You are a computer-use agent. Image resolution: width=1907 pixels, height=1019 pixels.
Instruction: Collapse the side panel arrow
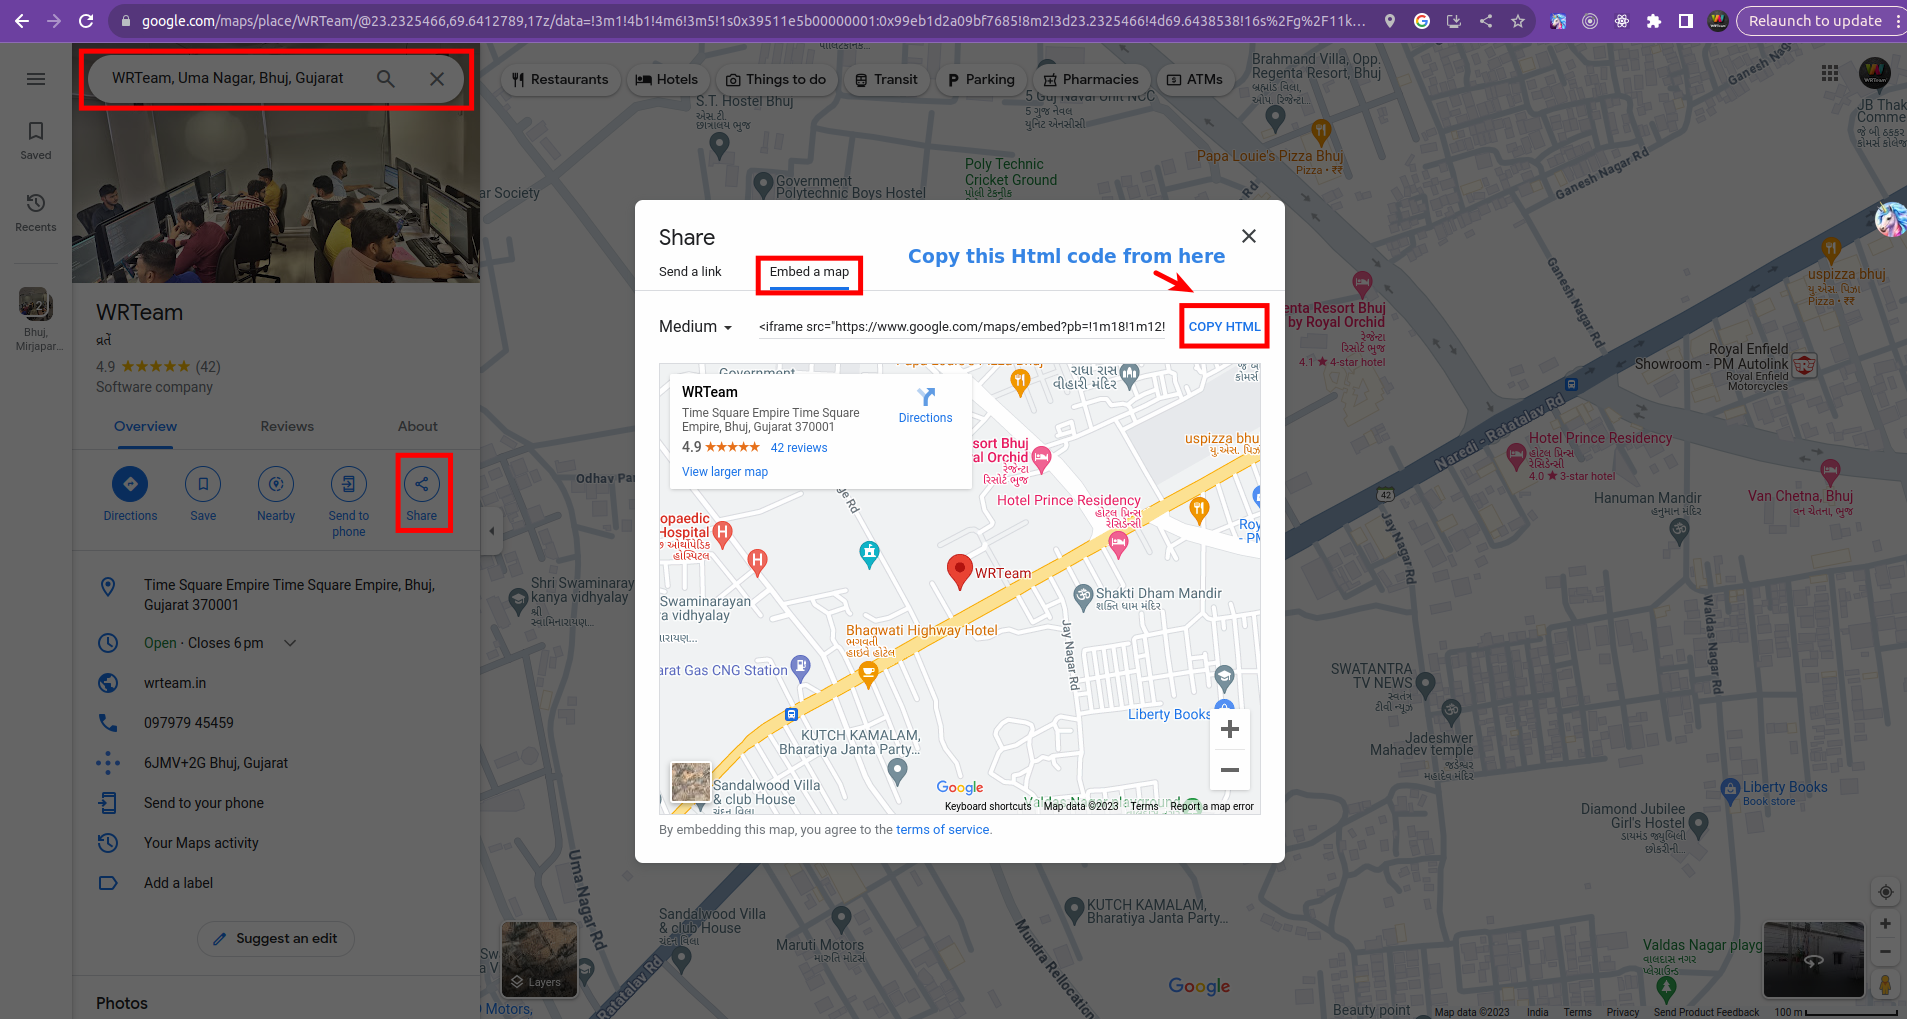(491, 531)
